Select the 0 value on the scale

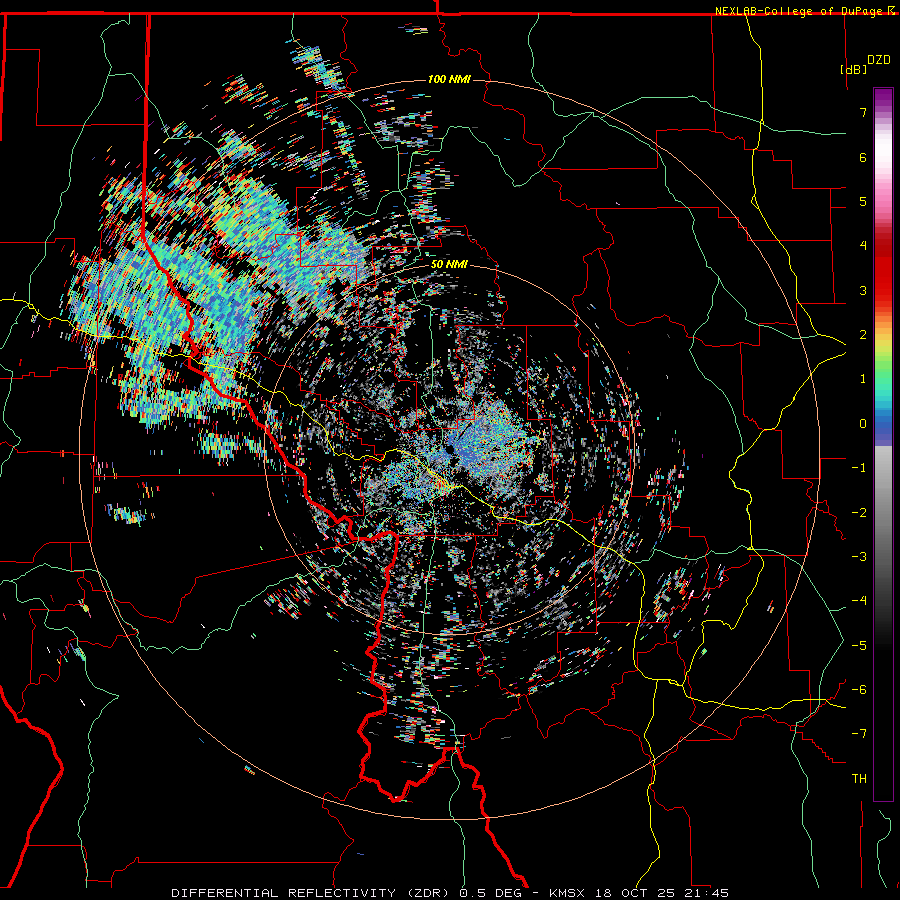click(863, 424)
